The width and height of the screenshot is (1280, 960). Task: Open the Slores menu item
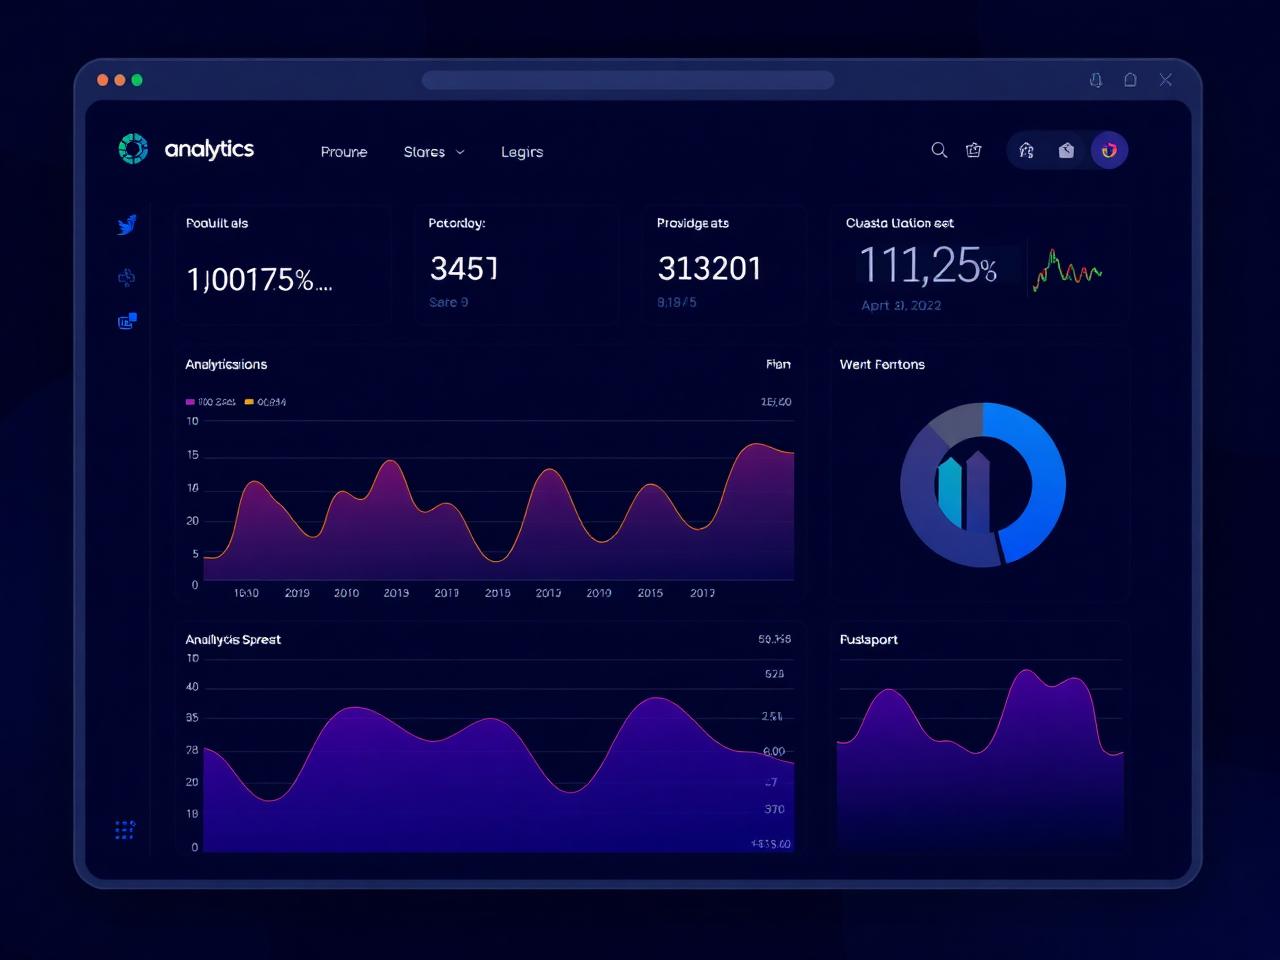(x=424, y=152)
